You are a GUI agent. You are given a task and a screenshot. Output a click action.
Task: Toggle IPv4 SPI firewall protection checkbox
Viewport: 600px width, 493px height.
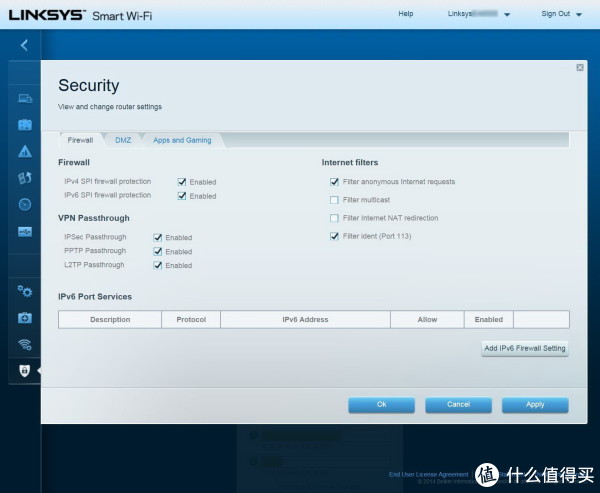(x=182, y=182)
